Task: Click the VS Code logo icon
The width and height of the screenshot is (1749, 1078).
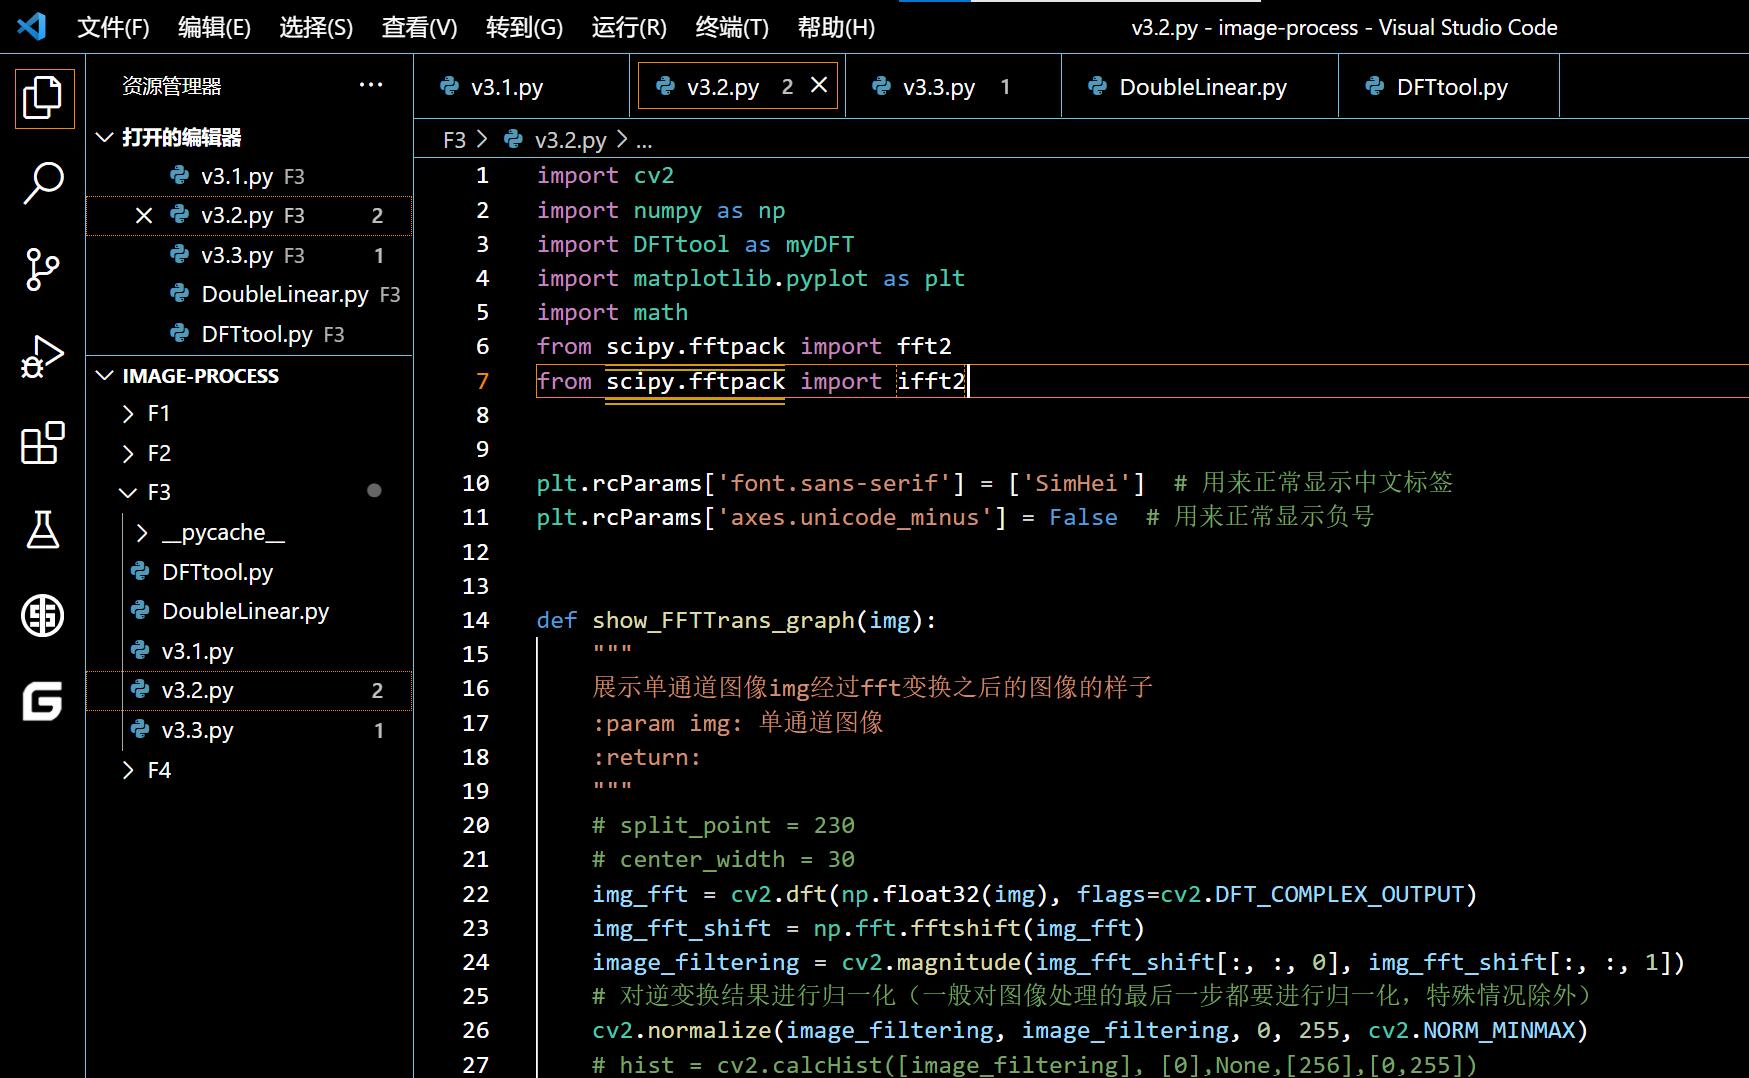Action: click(32, 26)
